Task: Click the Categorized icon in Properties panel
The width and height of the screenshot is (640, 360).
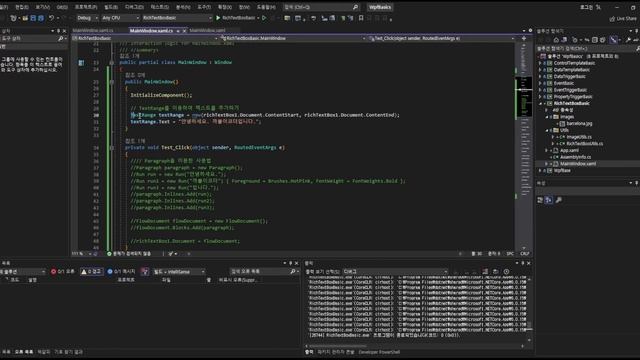Action: [540, 200]
